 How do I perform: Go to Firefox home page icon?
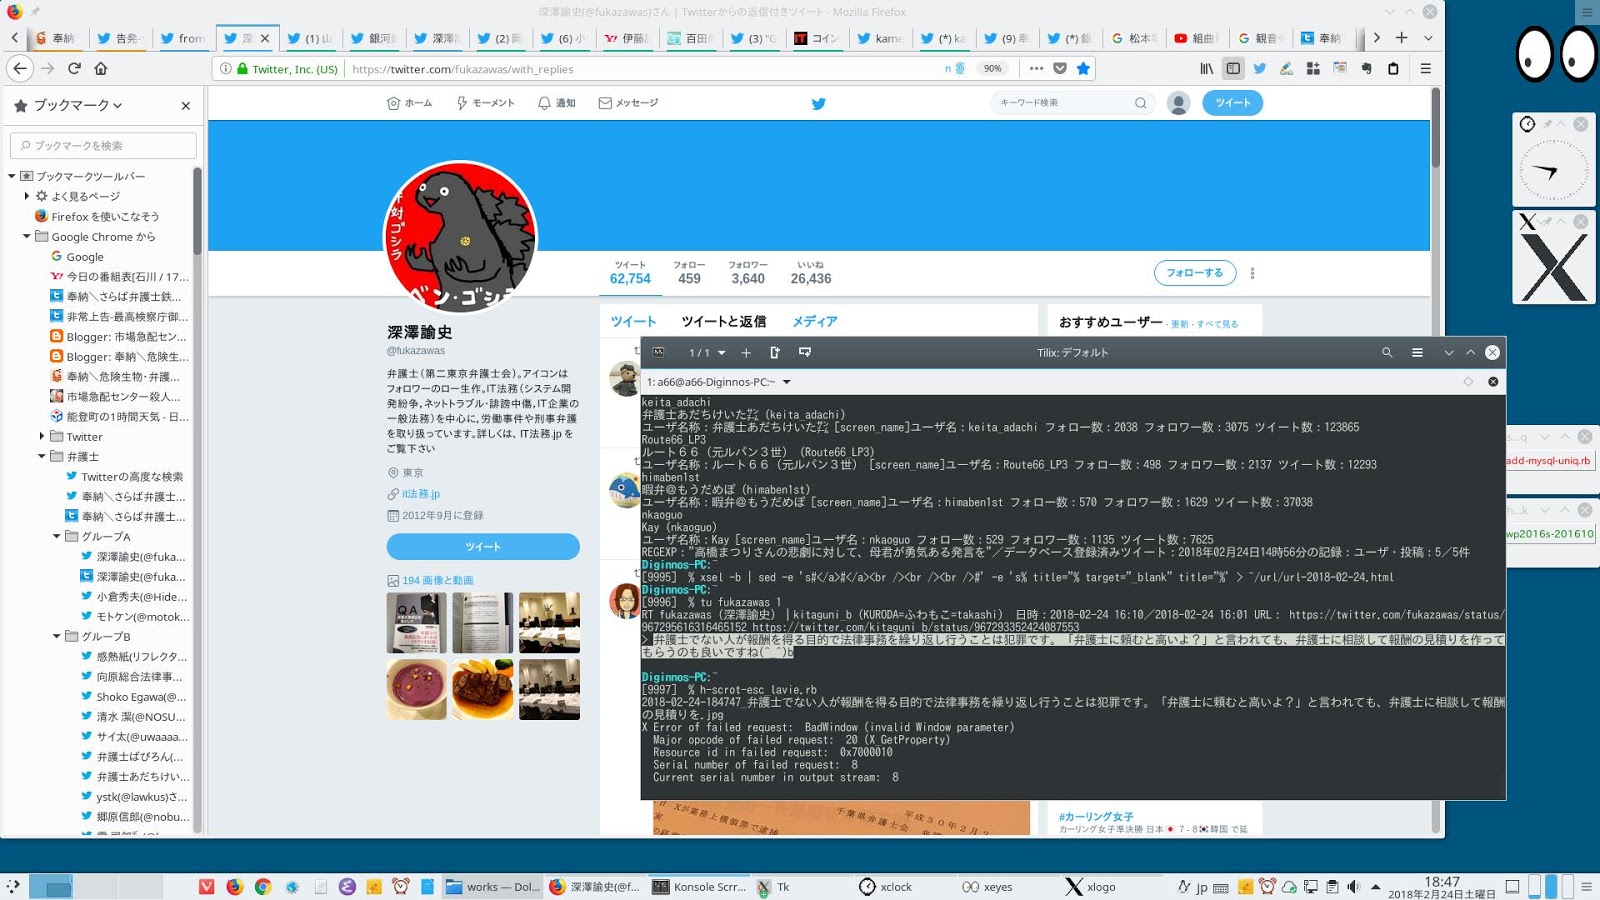click(101, 68)
